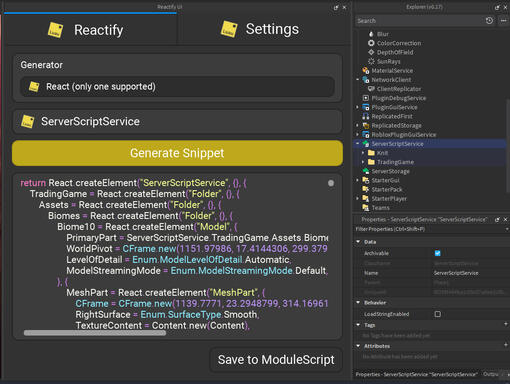Image resolution: width=510 pixels, height=384 pixels.
Task: Expand the TradingGame folder node
Action: pos(363,162)
